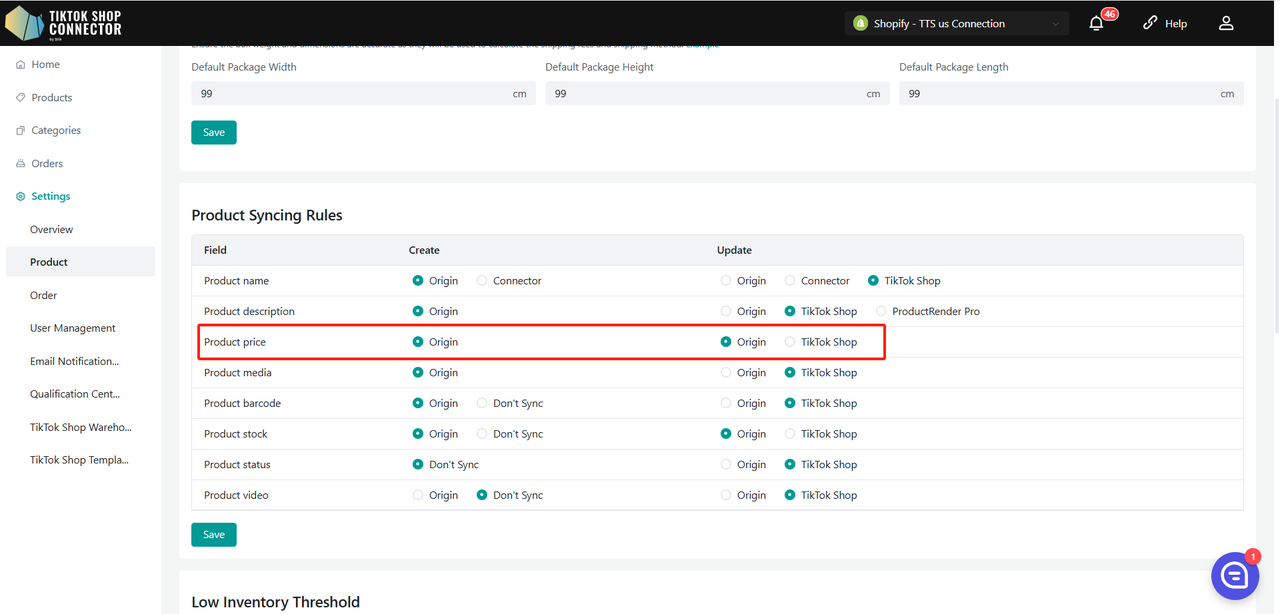Open the Shopify connection dropdown
The height and width of the screenshot is (614, 1280).
(956, 23)
